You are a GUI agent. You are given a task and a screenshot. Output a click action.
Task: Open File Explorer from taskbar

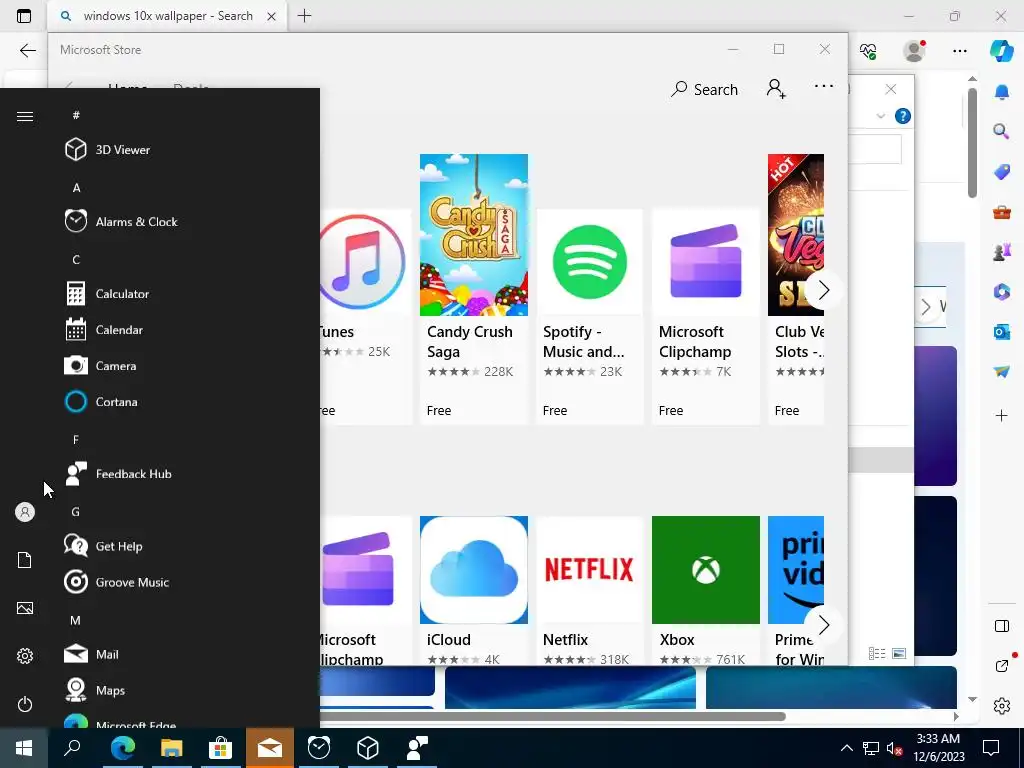pyautogui.click(x=172, y=748)
